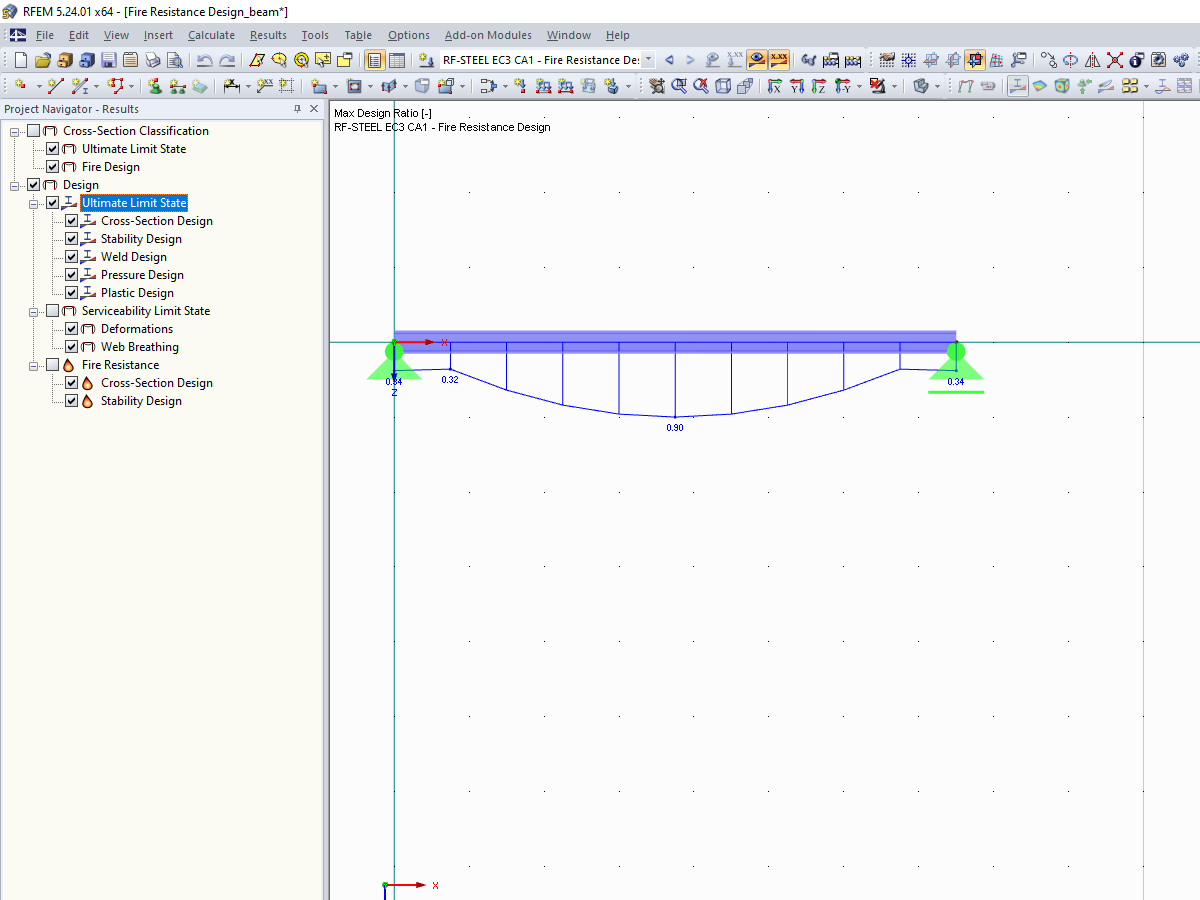Viewport: 1200px width, 900px height.
Task: Click the Printer icon to print graphic
Action: point(152,59)
